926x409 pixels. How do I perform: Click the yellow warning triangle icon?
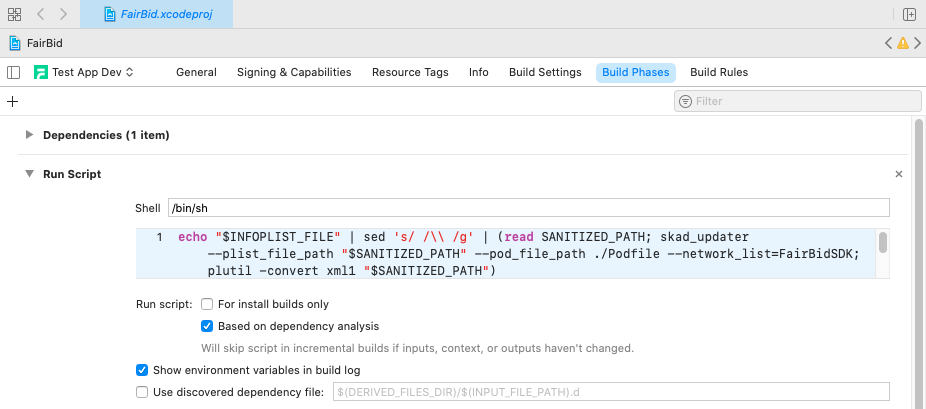903,43
